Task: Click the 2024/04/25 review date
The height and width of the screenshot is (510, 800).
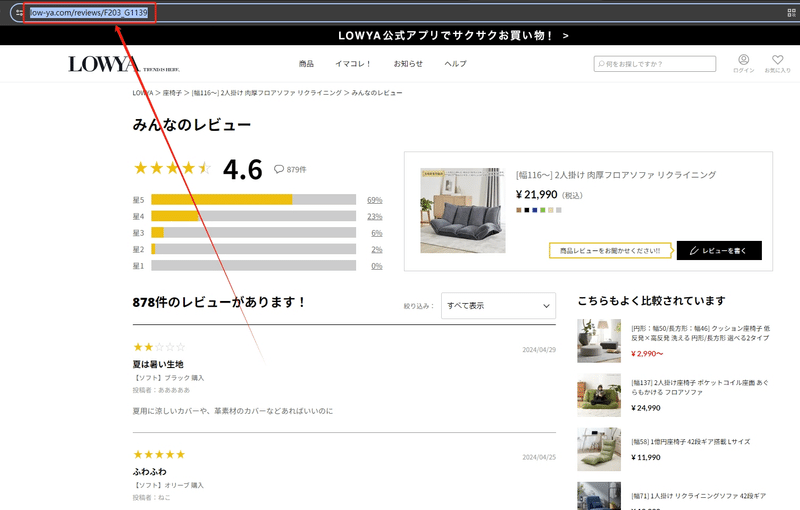Action: (x=539, y=457)
